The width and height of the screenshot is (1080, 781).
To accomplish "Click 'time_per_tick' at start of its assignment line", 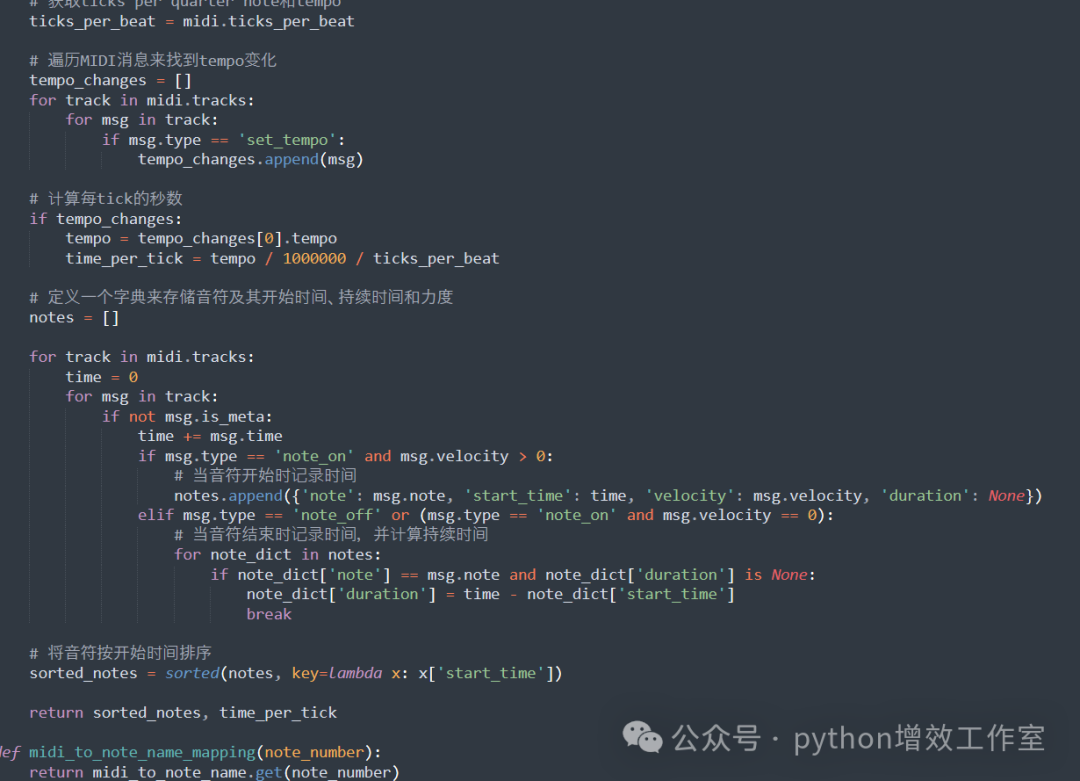I will tap(124, 258).
